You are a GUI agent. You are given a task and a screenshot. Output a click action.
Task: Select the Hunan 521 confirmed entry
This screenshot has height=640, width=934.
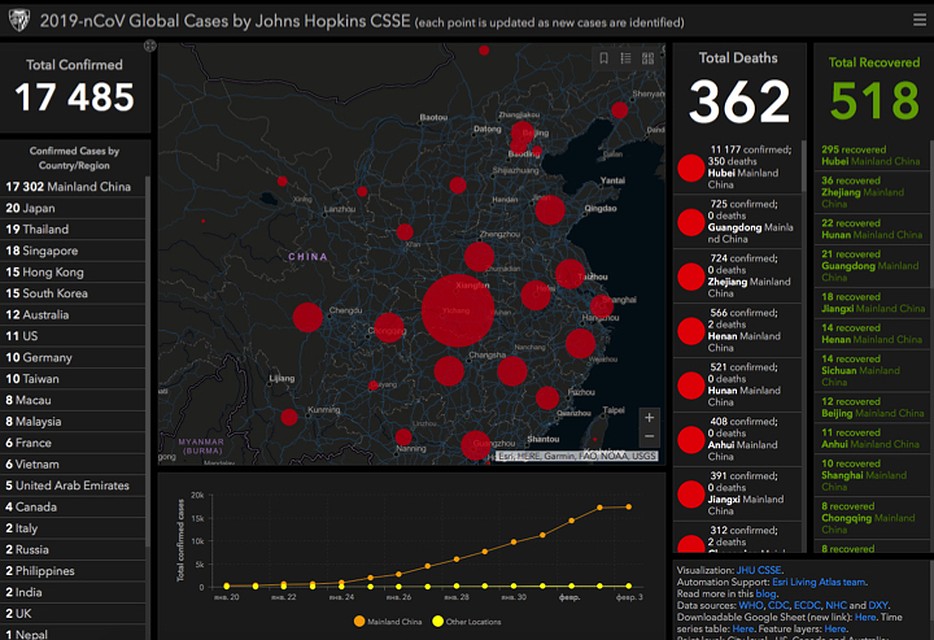[x=737, y=385]
